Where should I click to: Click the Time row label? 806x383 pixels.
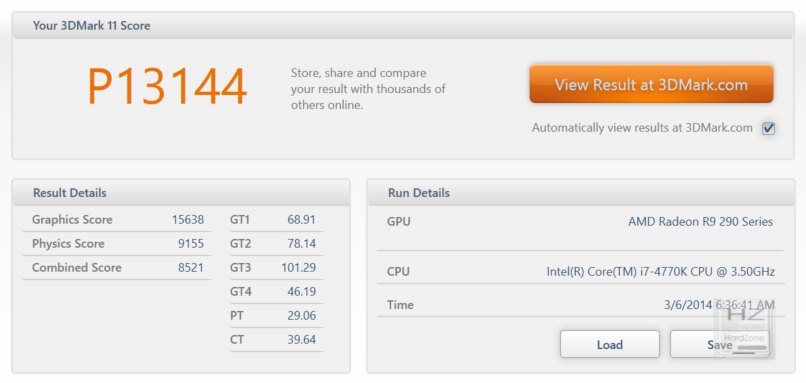[400, 305]
